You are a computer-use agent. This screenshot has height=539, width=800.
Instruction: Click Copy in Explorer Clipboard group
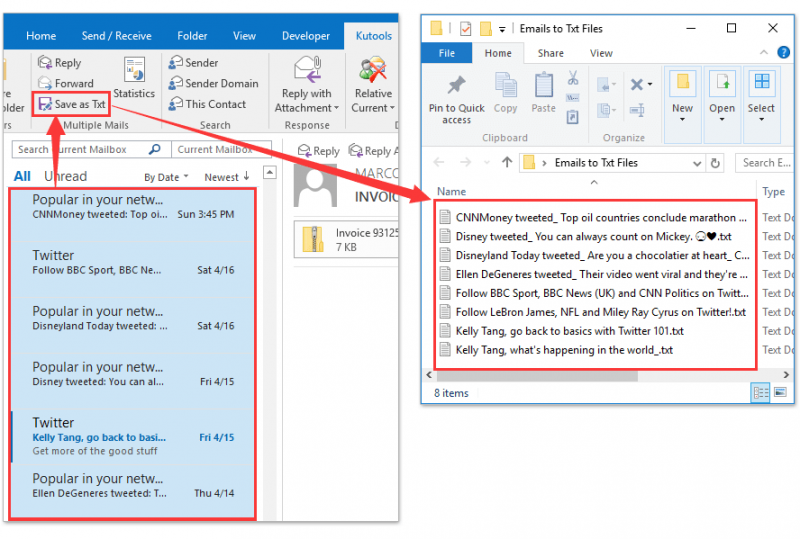pyautogui.click(x=506, y=93)
